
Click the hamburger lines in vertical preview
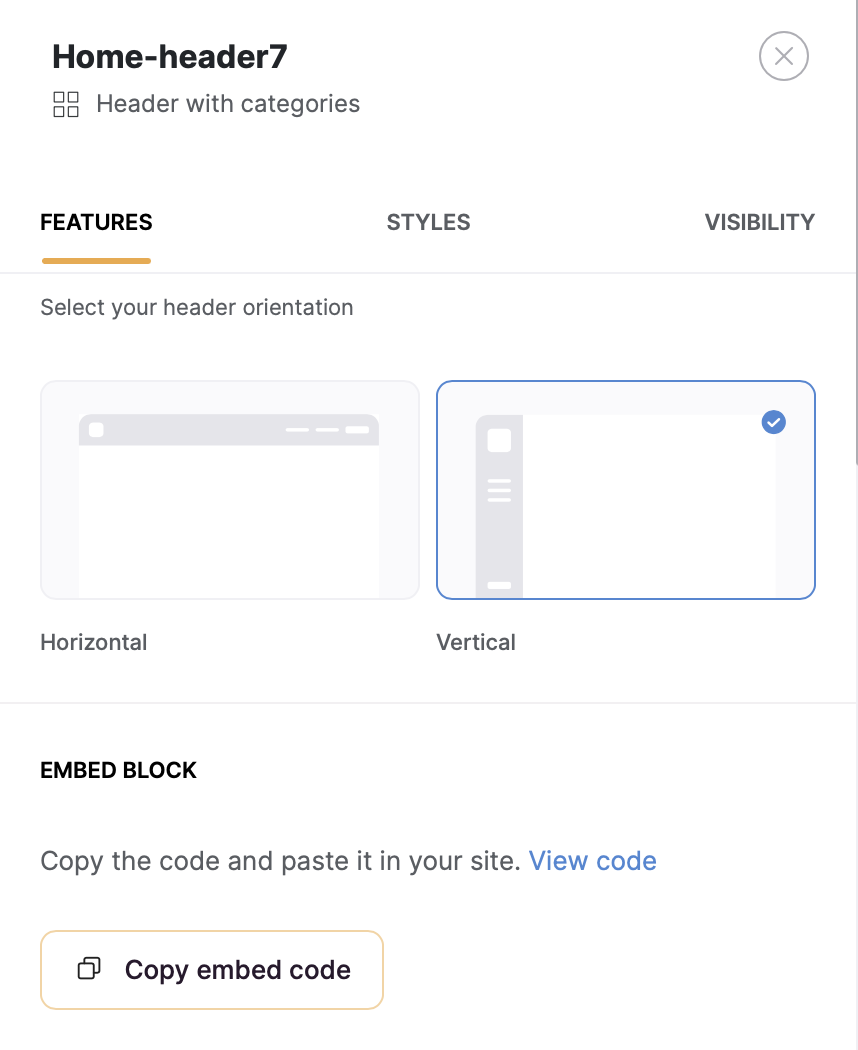[499, 490]
